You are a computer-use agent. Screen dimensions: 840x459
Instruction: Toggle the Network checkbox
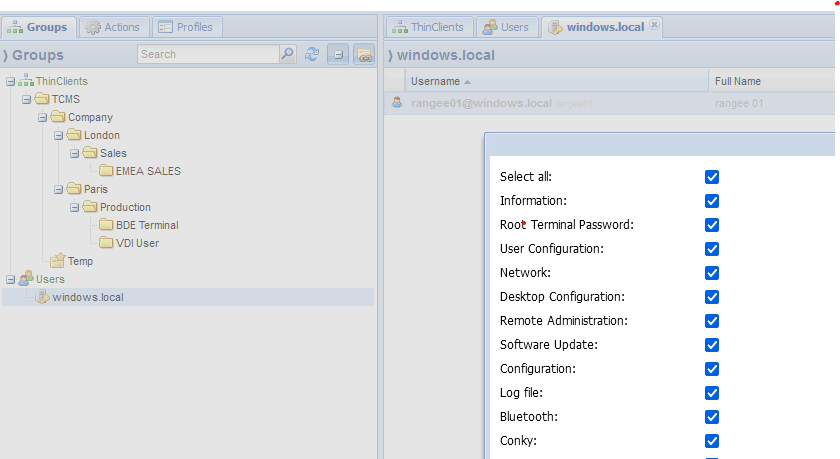(x=712, y=273)
